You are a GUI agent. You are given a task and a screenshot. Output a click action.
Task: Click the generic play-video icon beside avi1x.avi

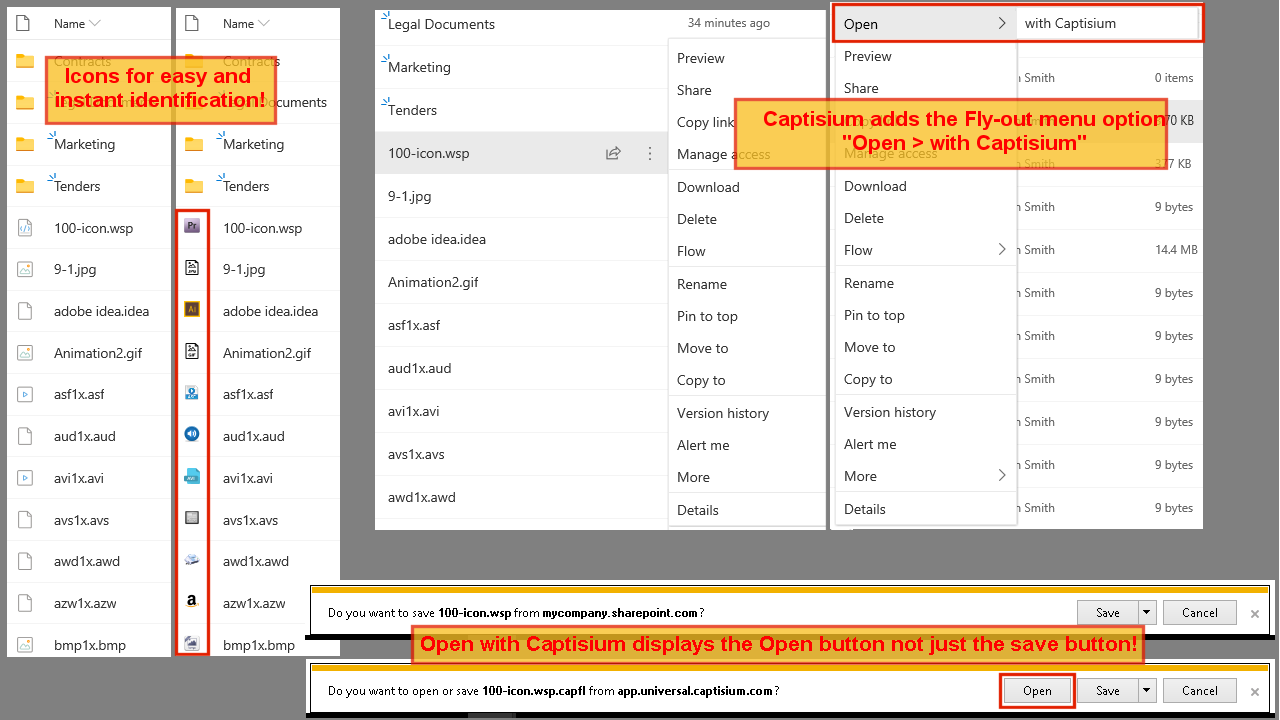[25, 478]
